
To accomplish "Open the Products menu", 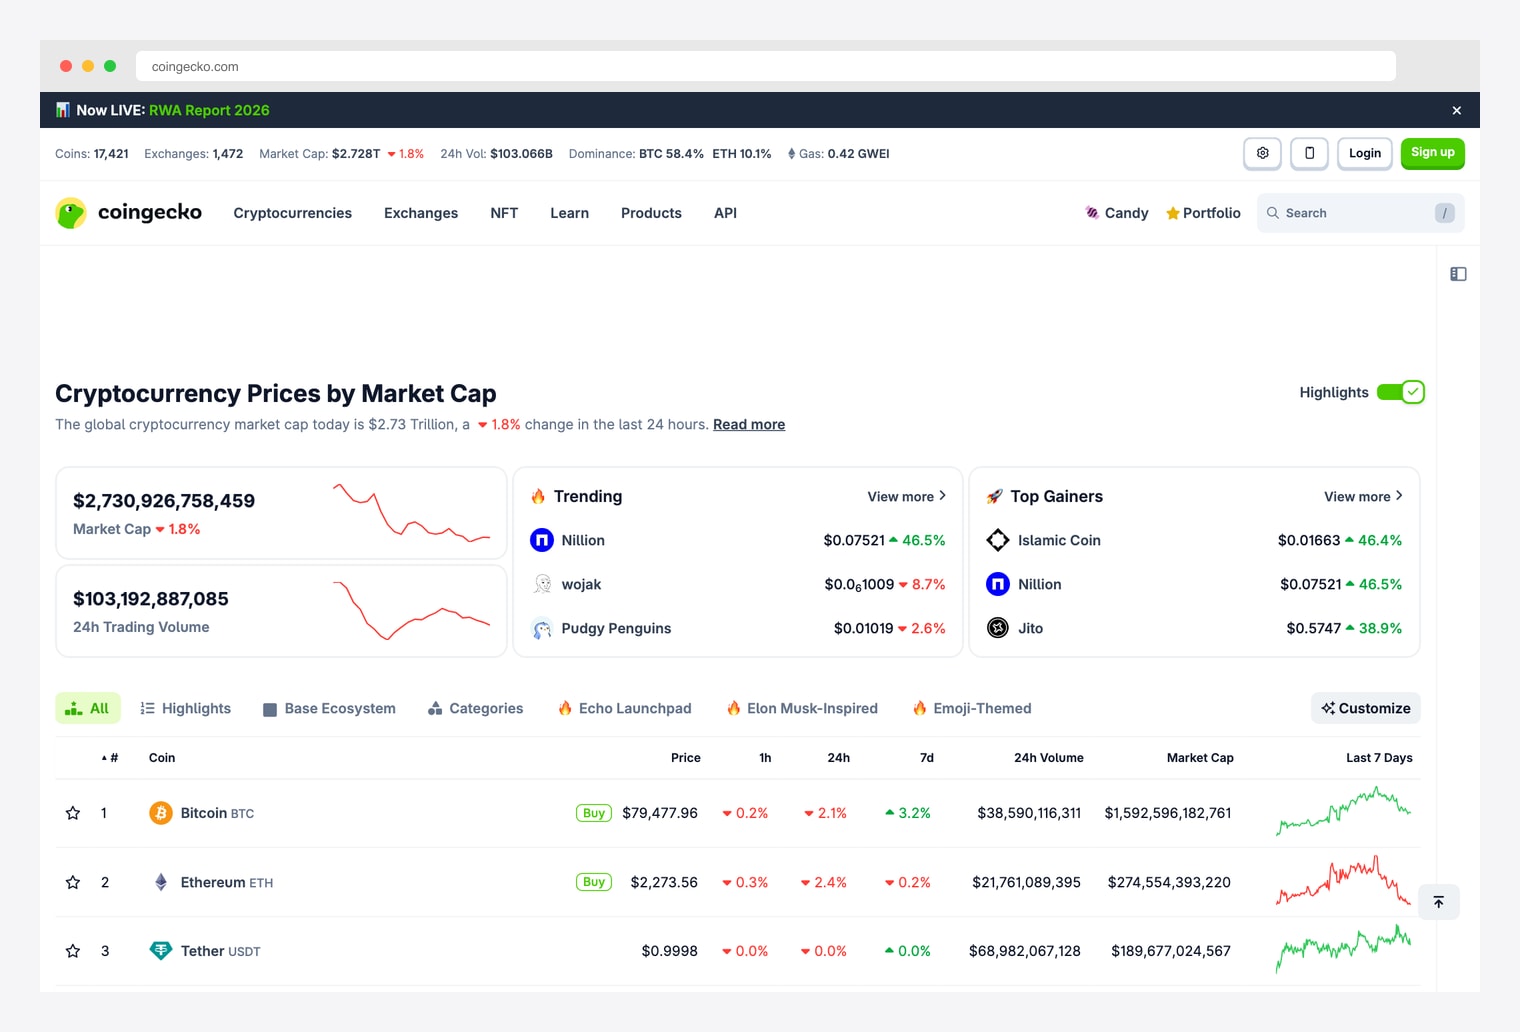I will (x=651, y=213).
